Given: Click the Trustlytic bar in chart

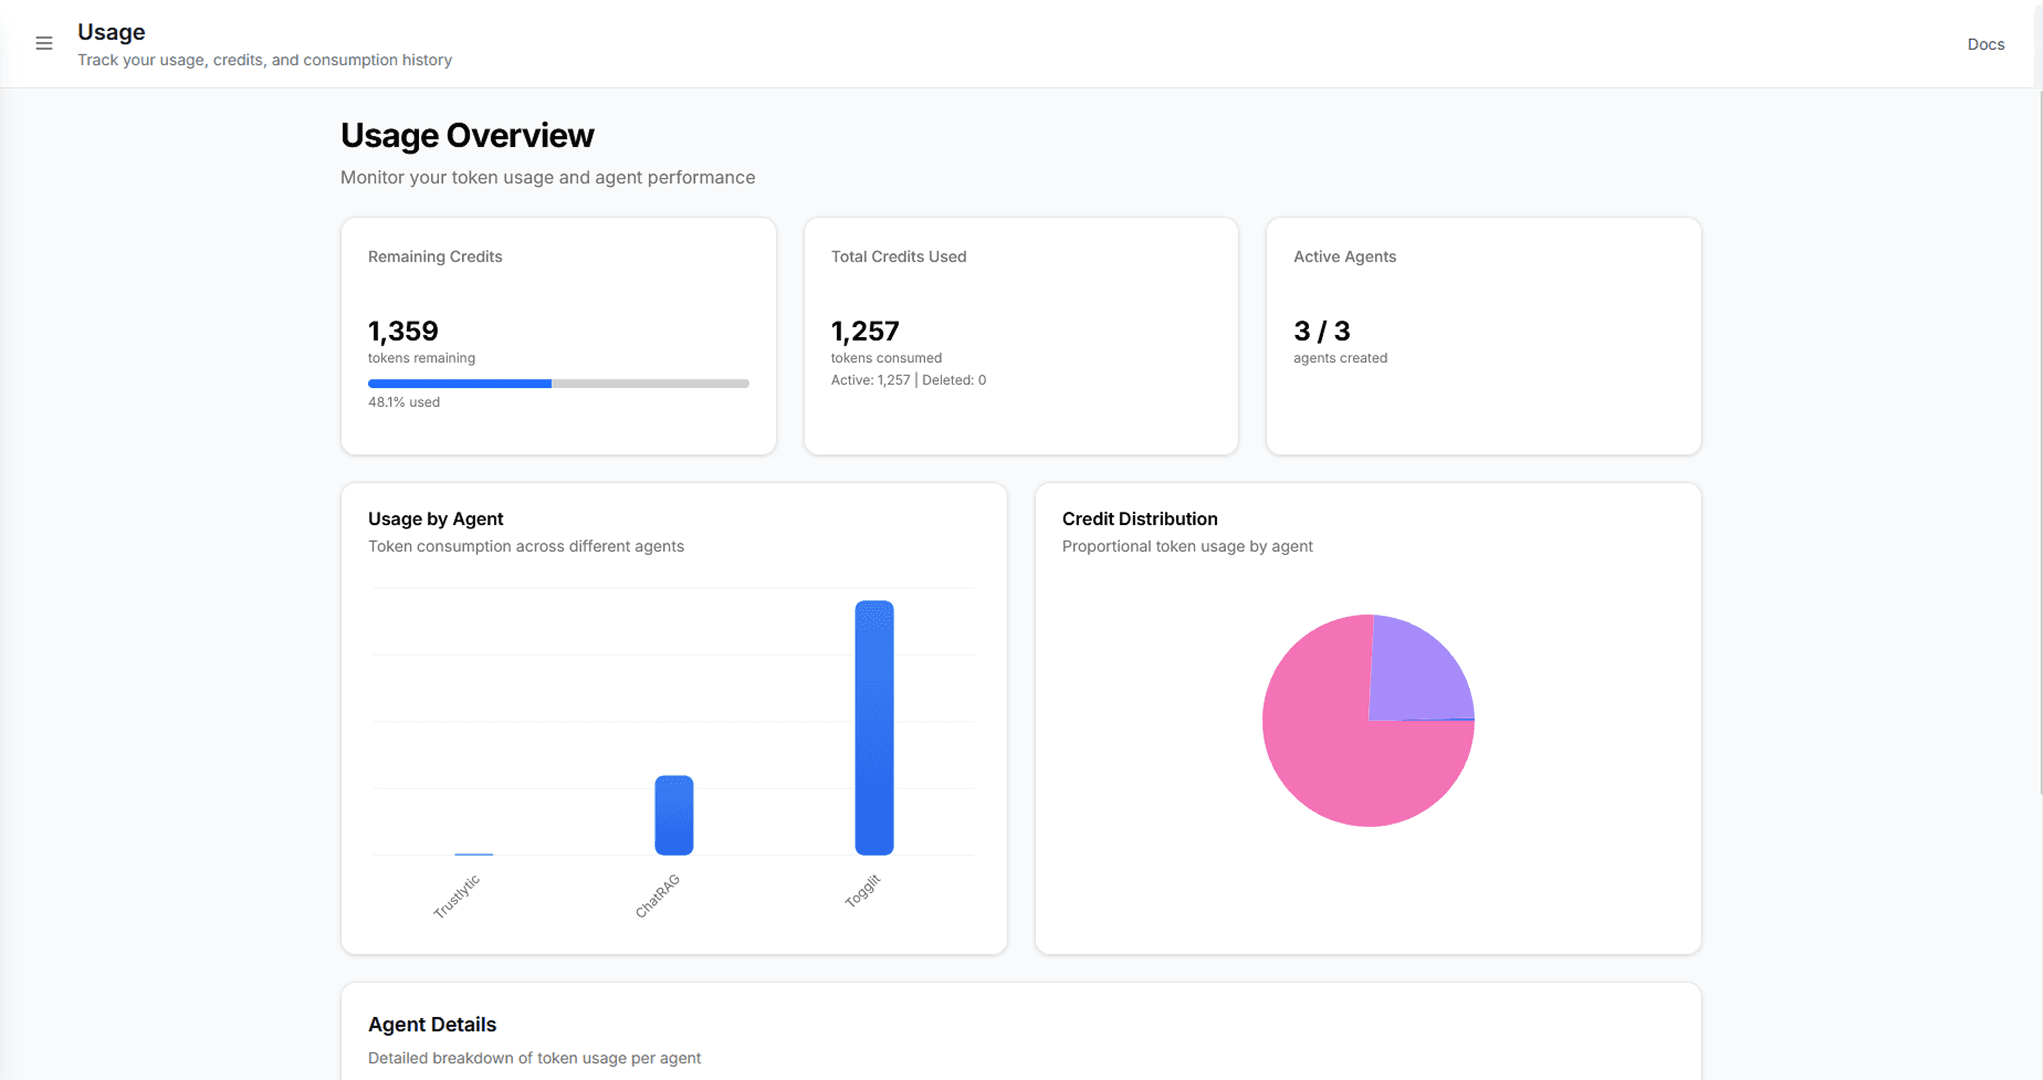Looking at the screenshot, I should [474, 853].
